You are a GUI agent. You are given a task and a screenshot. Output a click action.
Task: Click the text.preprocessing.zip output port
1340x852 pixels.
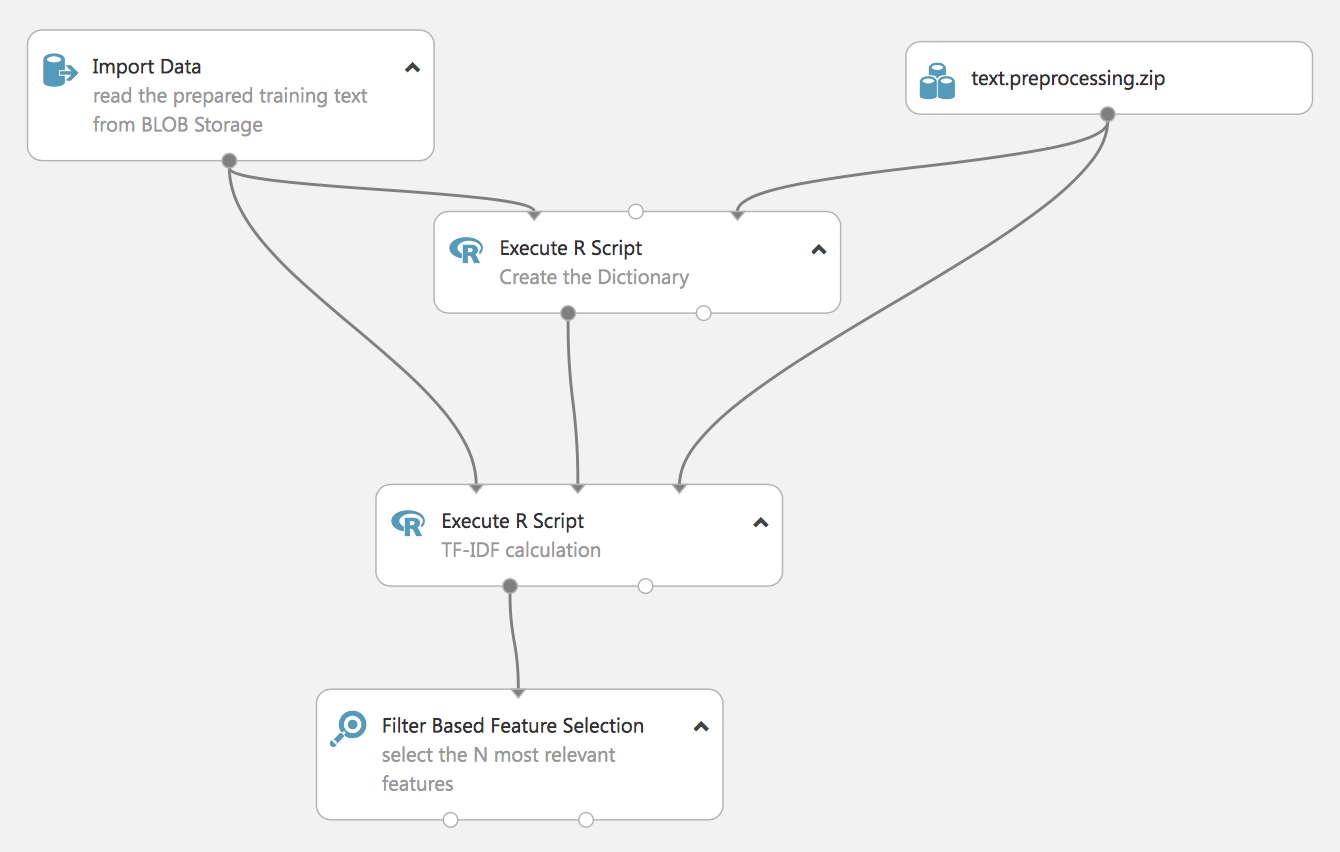[1107, 114]
